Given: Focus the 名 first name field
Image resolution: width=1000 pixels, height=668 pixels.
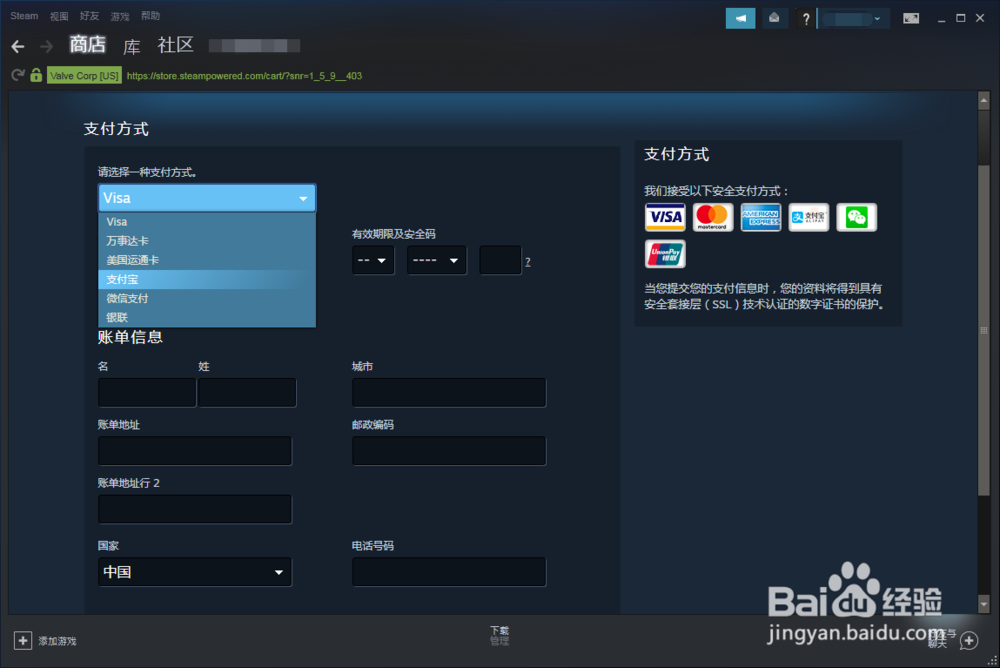Looking at the screenshot, I should click(x=147, y=392).
